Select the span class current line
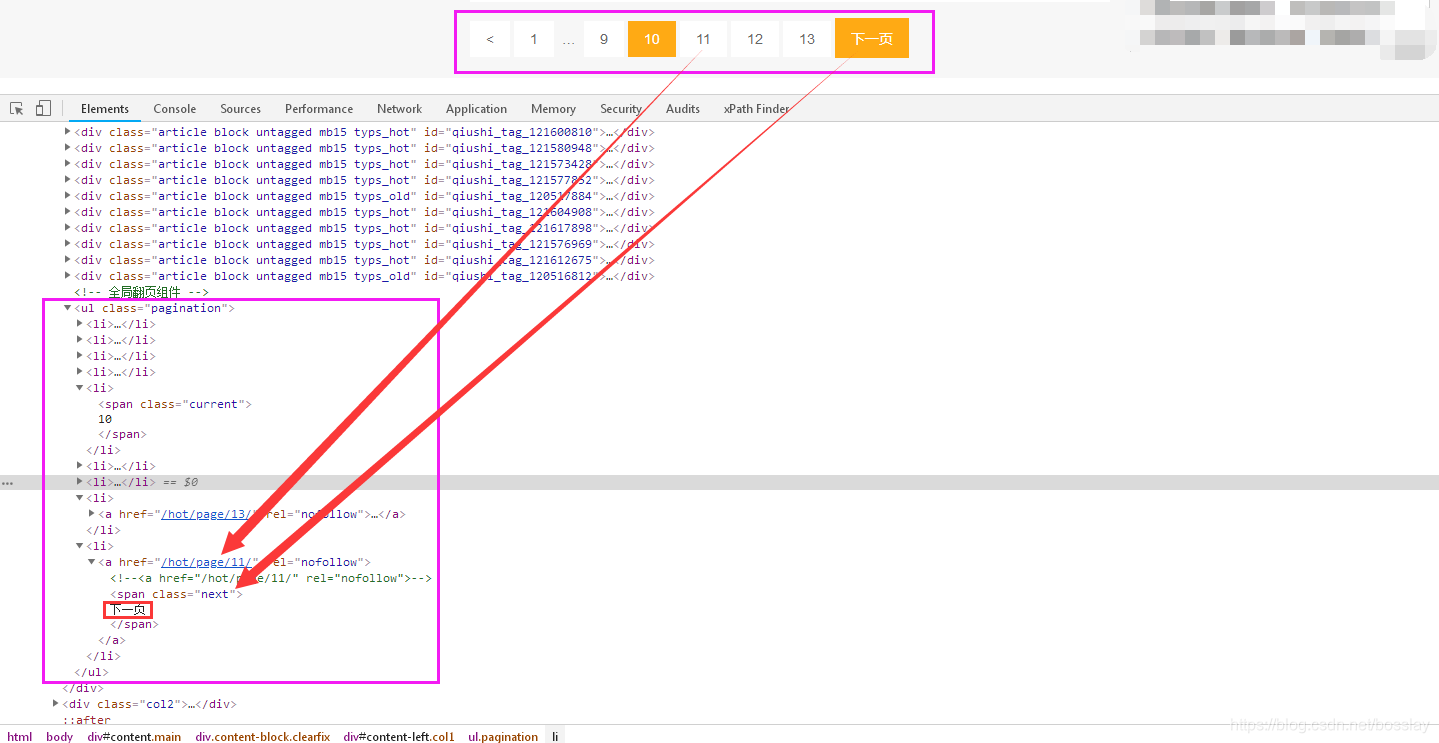1439x743 pixels. pos(175,404)
